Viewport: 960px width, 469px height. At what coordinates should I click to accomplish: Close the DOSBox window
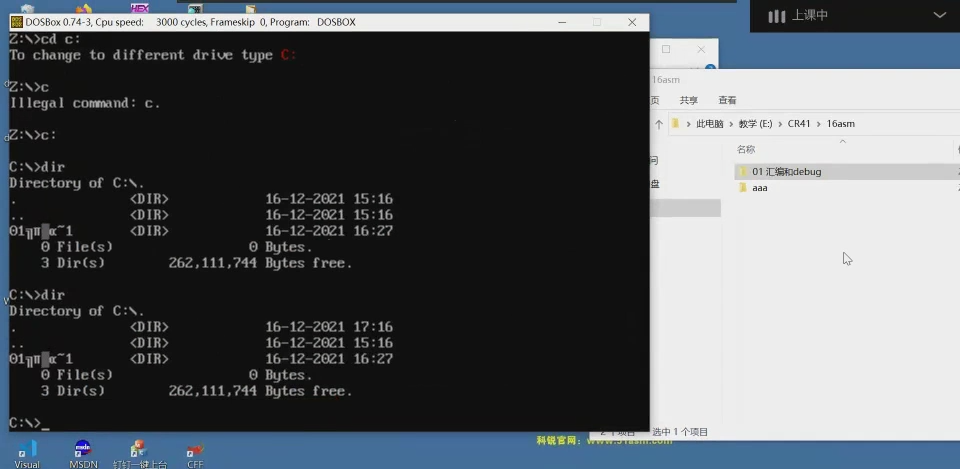(x=632, y=22)
